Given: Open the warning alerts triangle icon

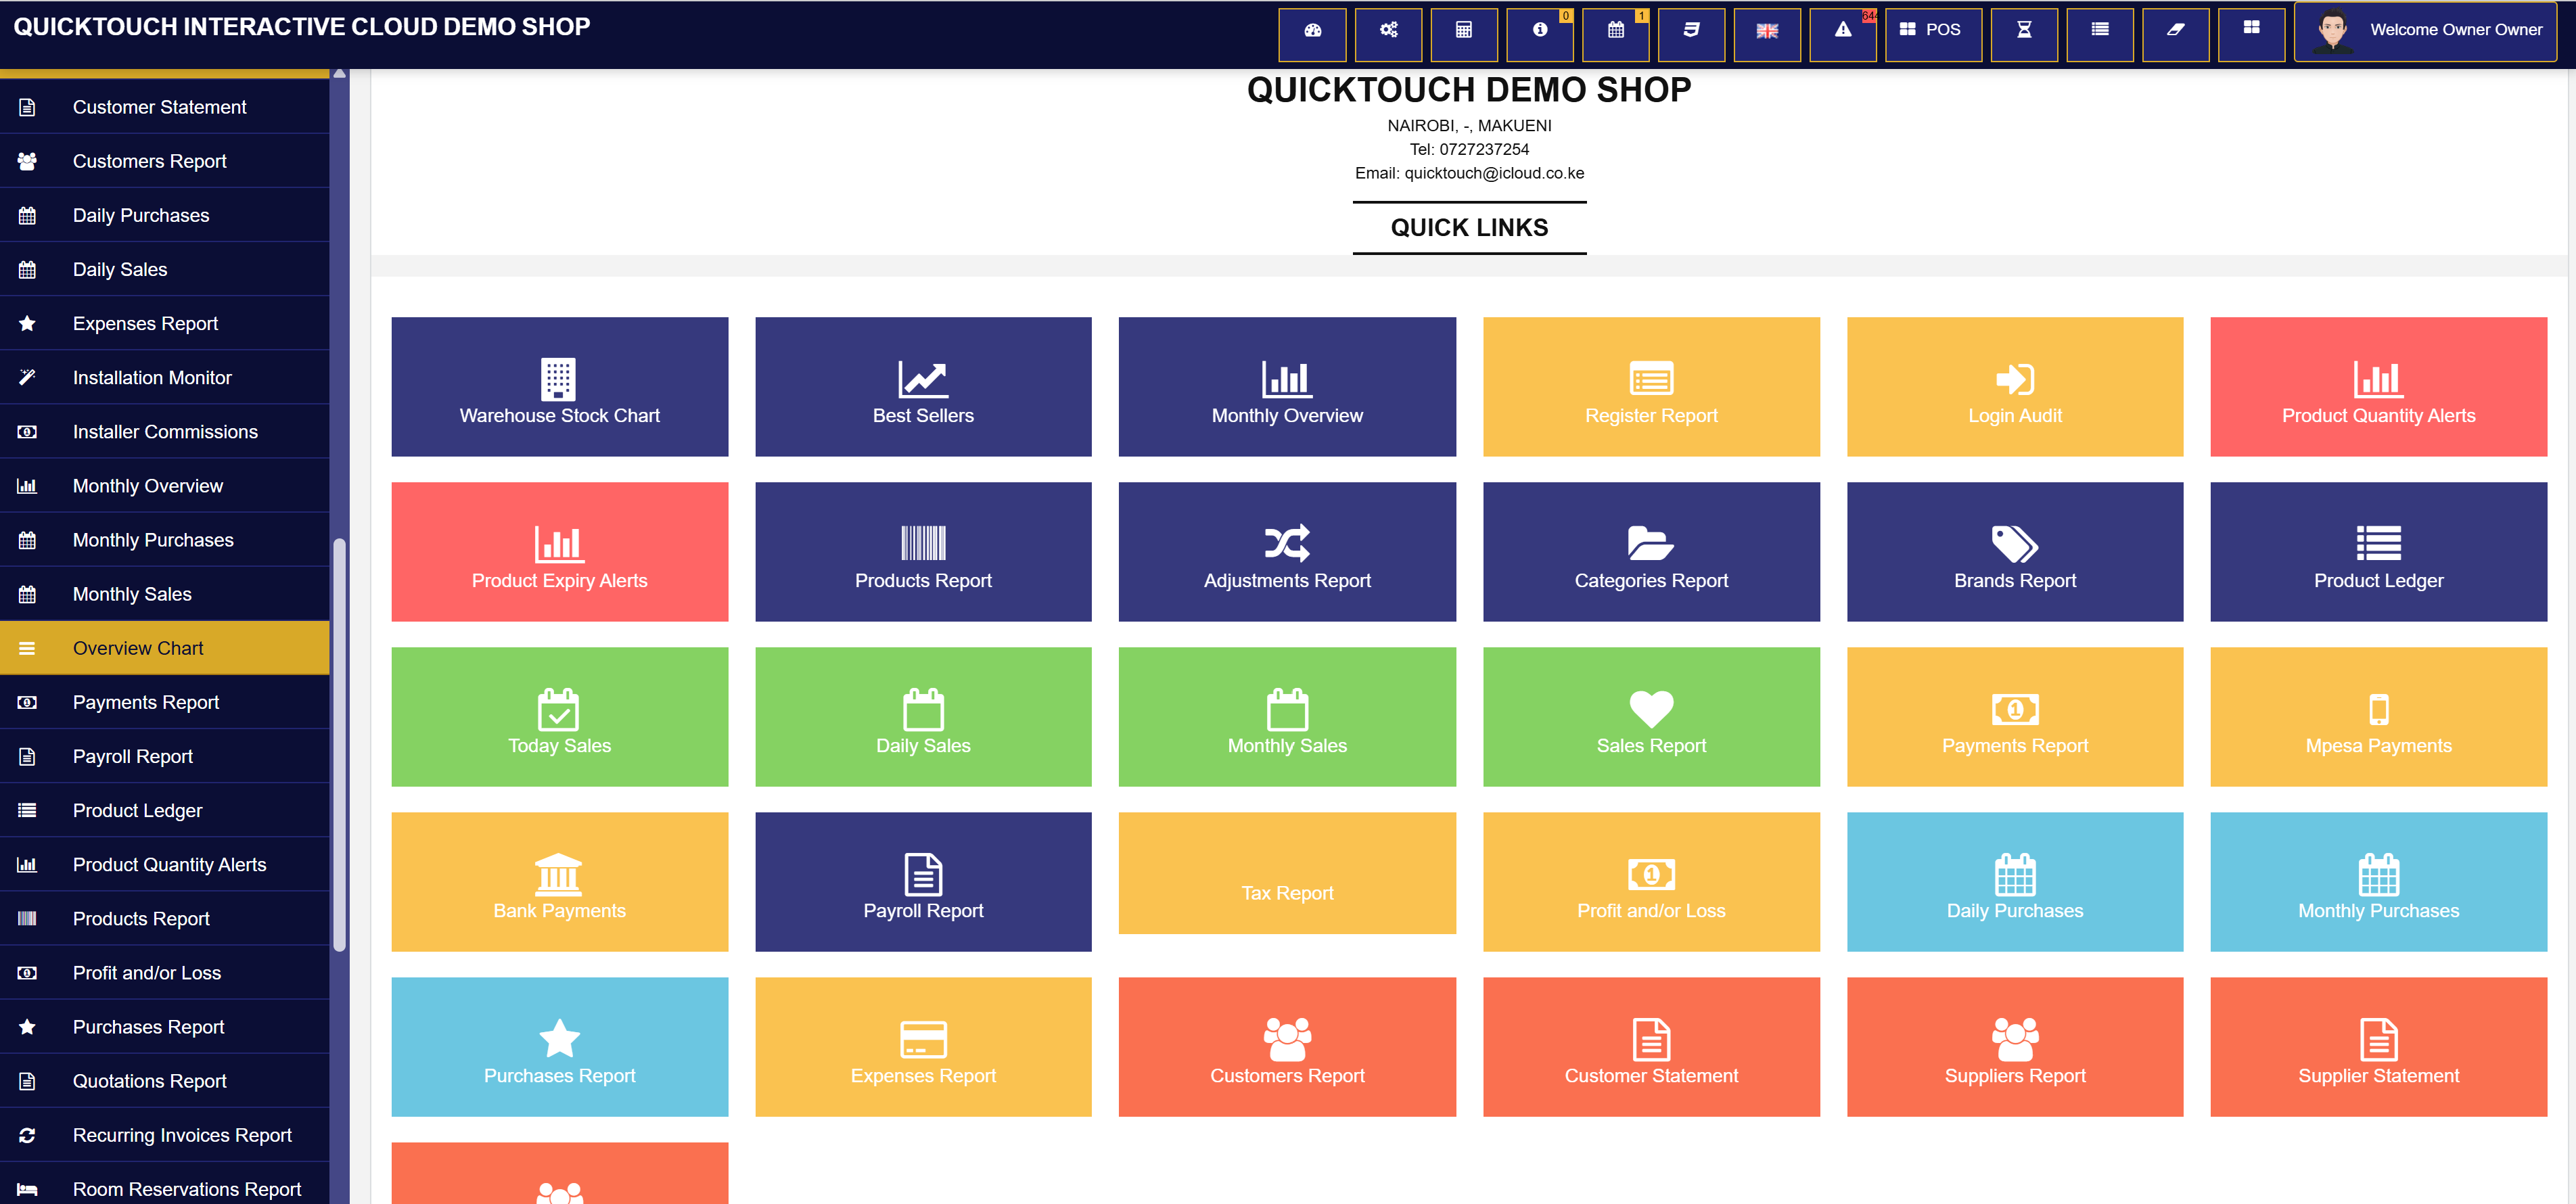Looking at the screenshot, I should (1843, 34).
